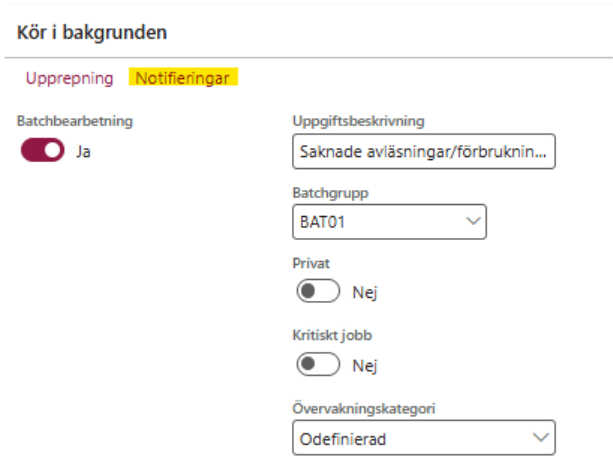This screenshot has height=466, width=613.
Task: Open the Upprepning tab
Action: coord(69,78)
